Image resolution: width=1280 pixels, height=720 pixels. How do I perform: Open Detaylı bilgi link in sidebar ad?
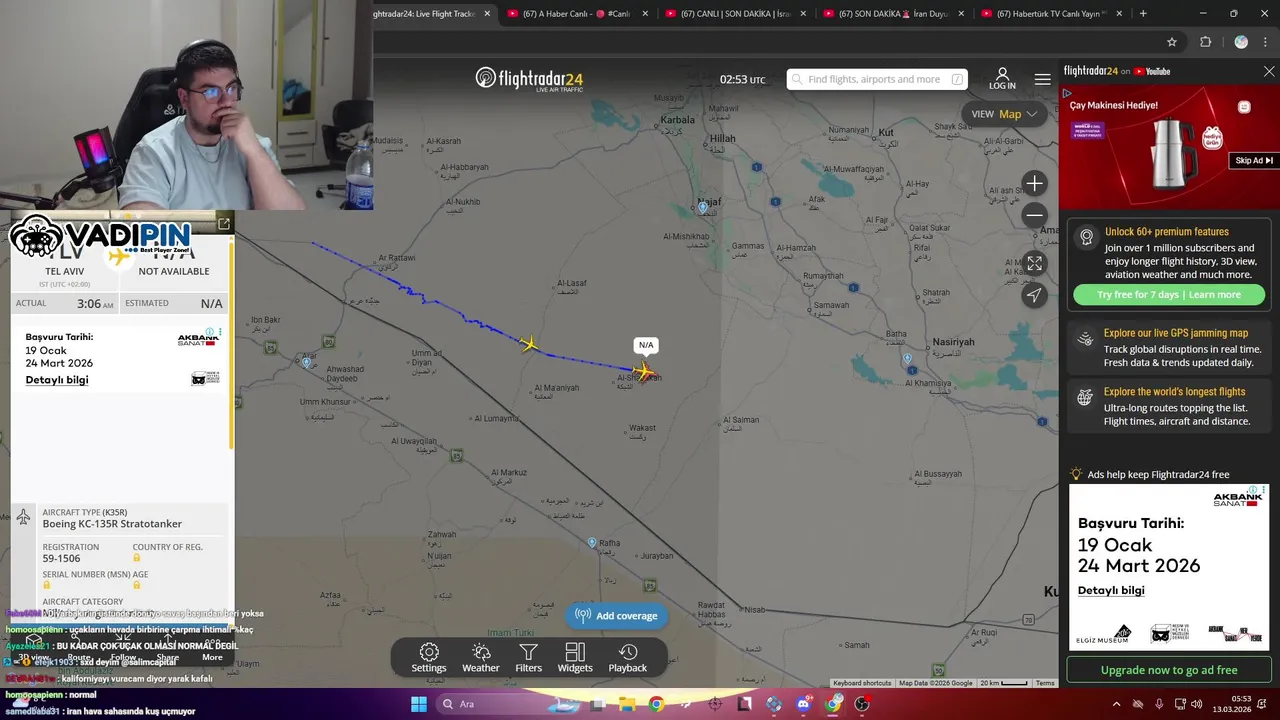[1111, 590]
